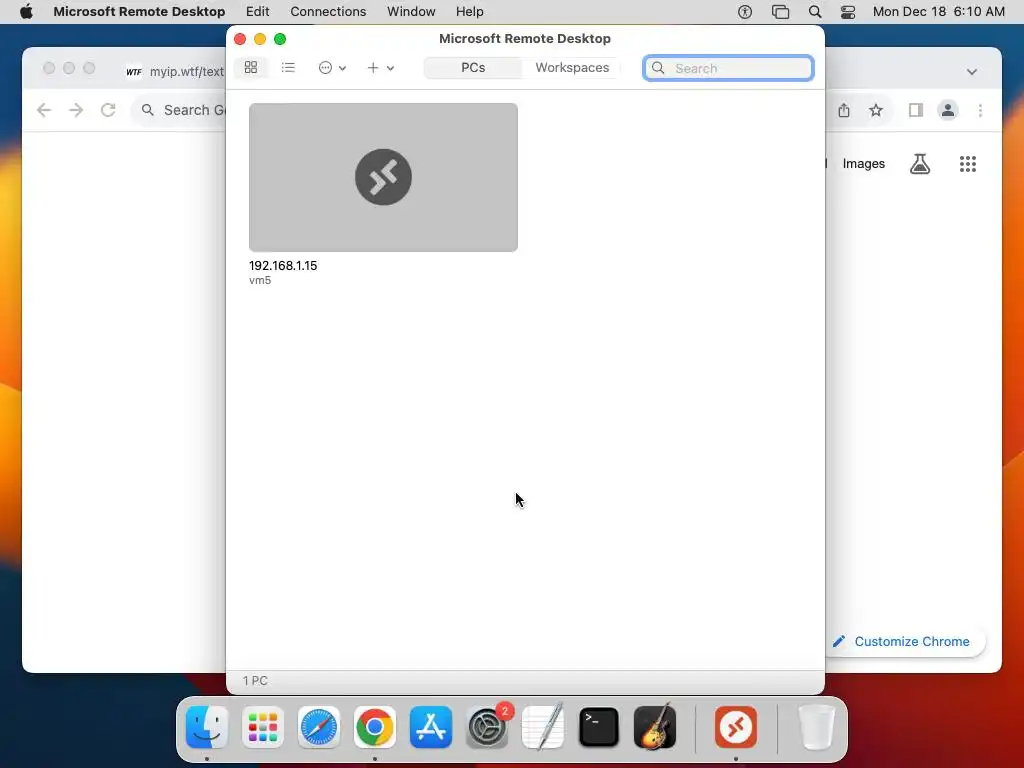Viewport: 1024px width, 768px height.
Task: Click Chrome's back arrow button
Action: [x=44, y=110]
